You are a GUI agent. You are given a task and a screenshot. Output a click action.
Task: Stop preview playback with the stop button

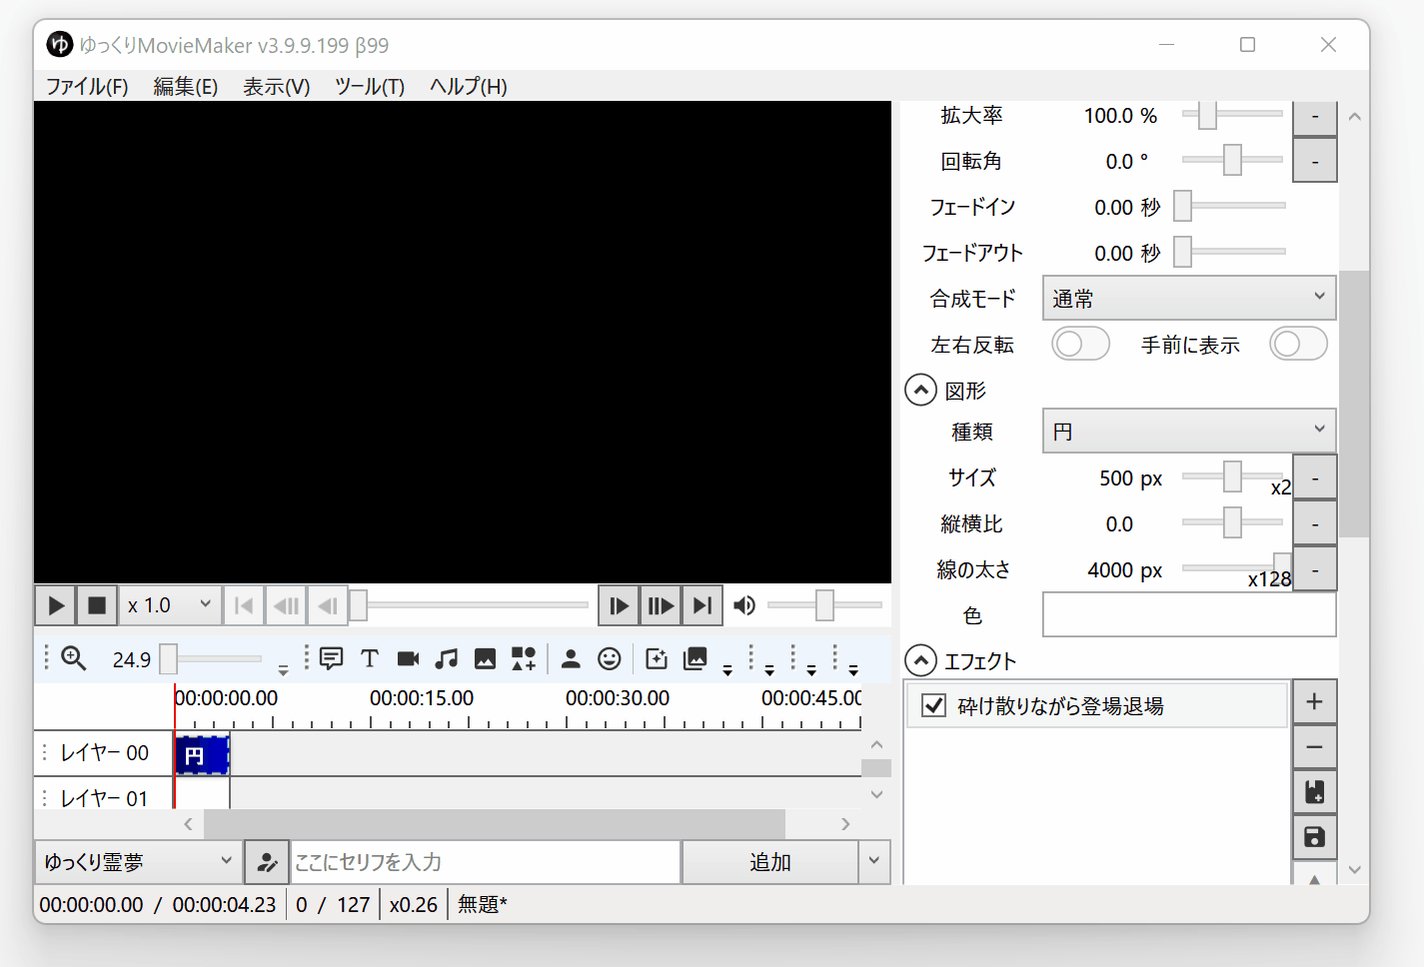pos(97,605)
